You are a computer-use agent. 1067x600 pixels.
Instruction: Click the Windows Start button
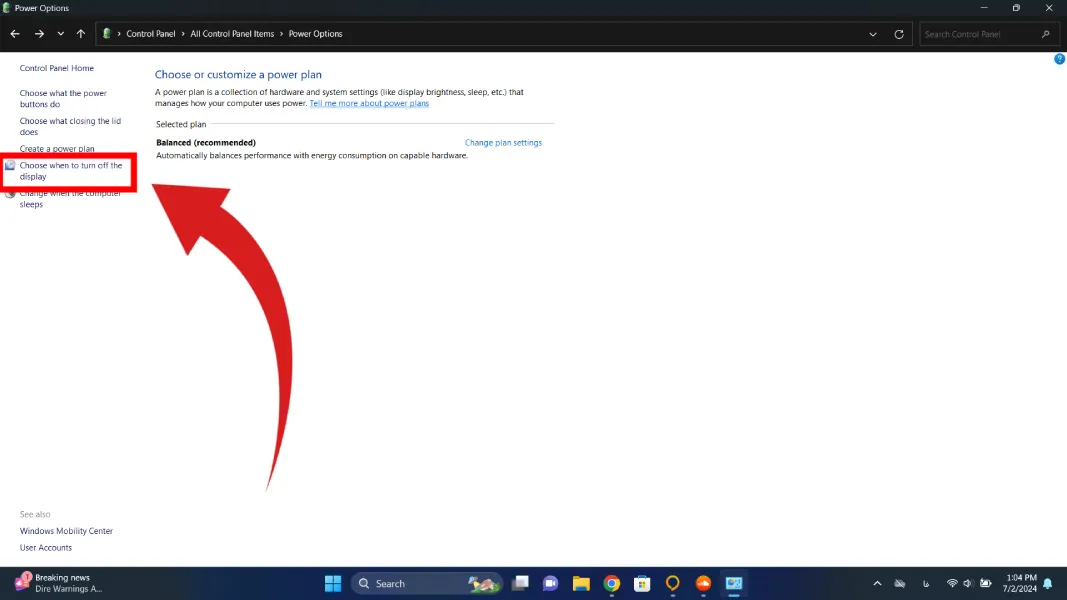click(333, 583)
